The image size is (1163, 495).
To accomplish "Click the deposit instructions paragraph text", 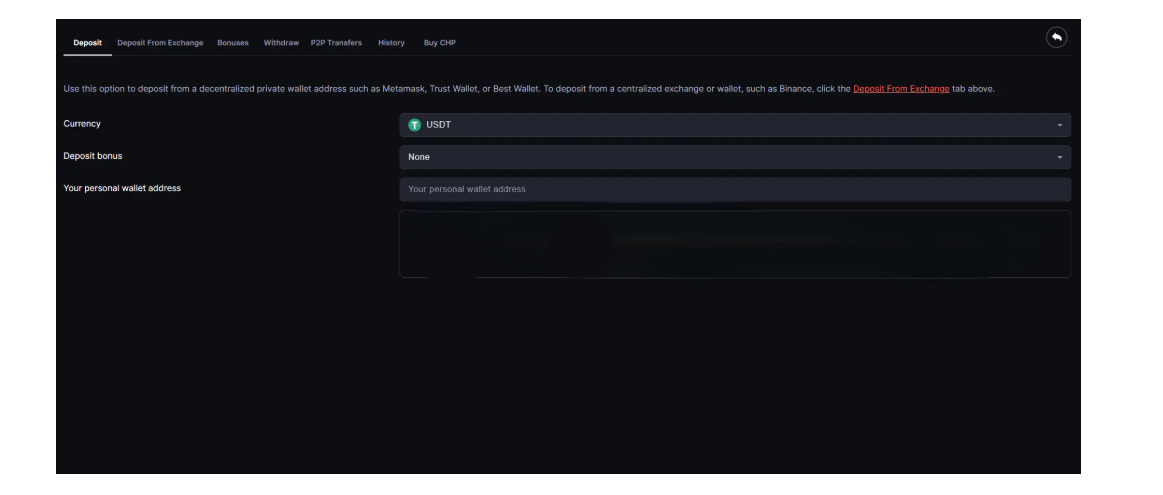I will (x=400, y=90).
